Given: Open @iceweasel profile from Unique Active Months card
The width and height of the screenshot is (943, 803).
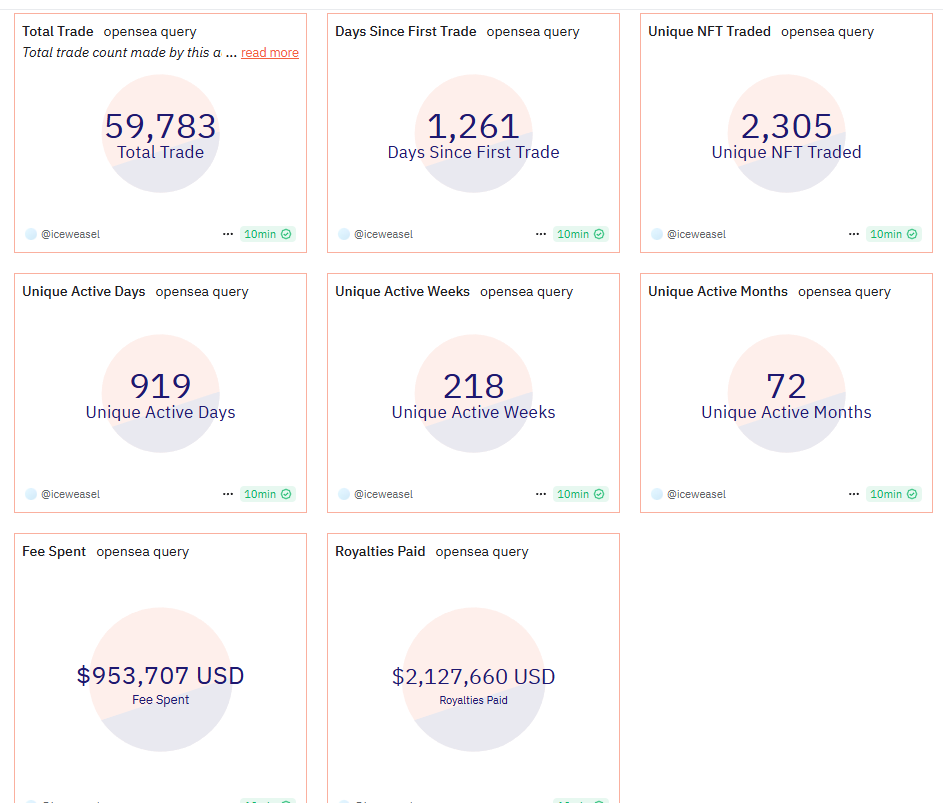Looking at the screenshot, I should point(696,494).
